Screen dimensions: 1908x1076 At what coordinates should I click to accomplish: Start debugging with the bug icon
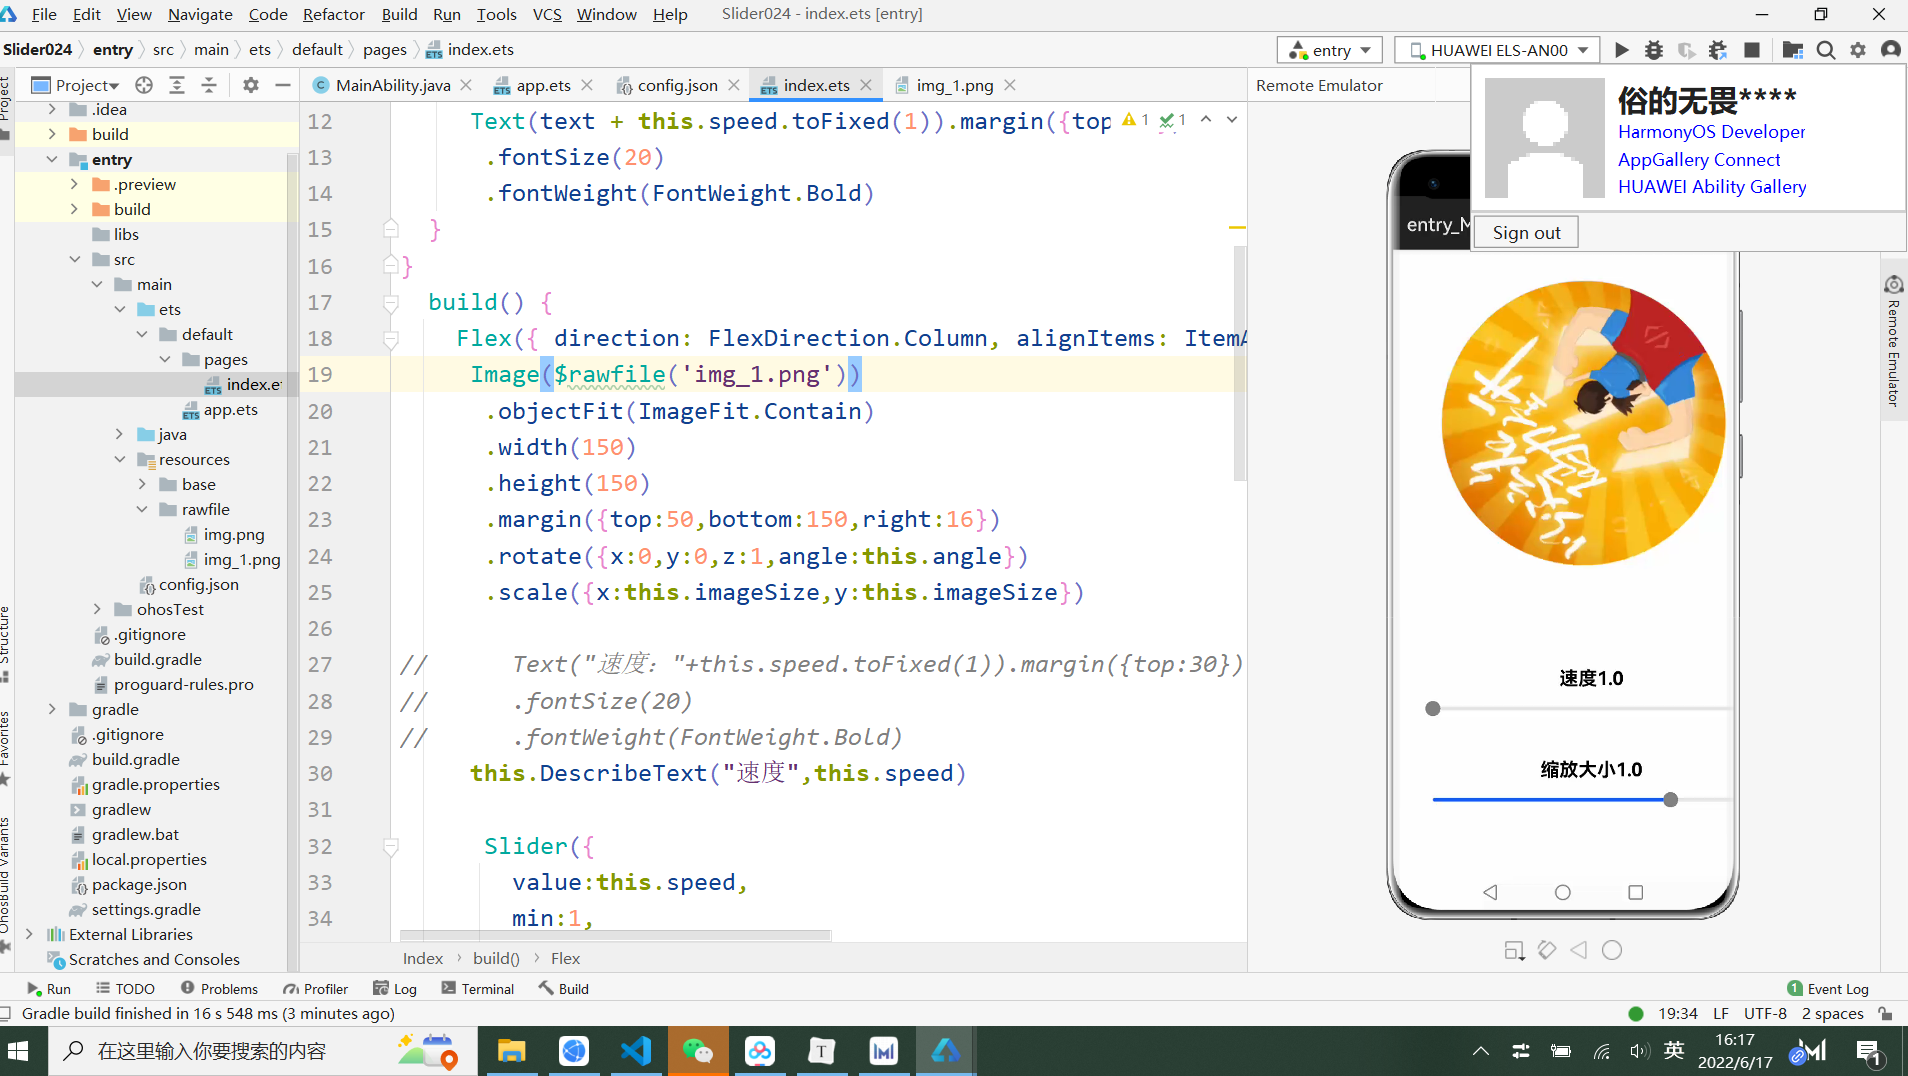tap(1654, 50)
